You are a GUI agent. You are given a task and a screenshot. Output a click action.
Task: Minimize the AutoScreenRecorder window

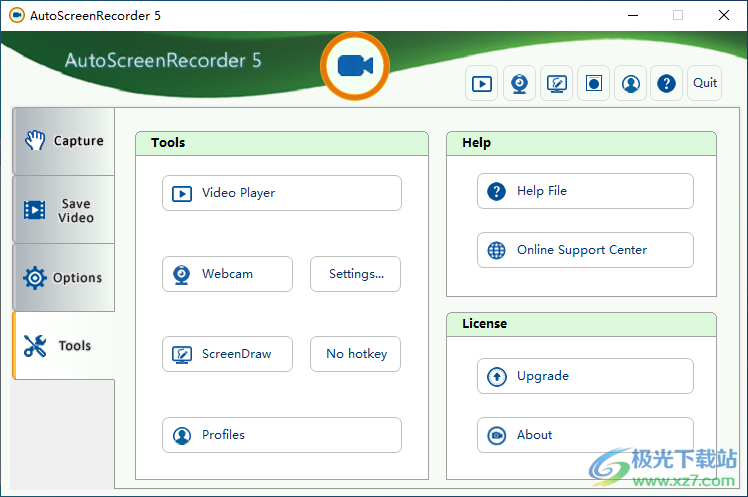click(633, 15)
